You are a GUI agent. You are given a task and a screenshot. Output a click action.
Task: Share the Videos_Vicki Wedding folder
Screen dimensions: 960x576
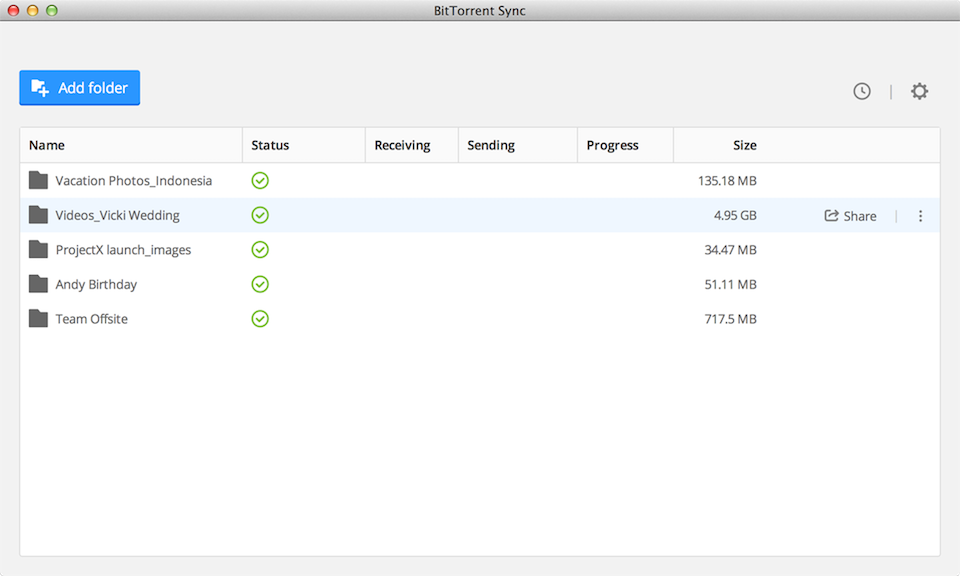point(850,215)
